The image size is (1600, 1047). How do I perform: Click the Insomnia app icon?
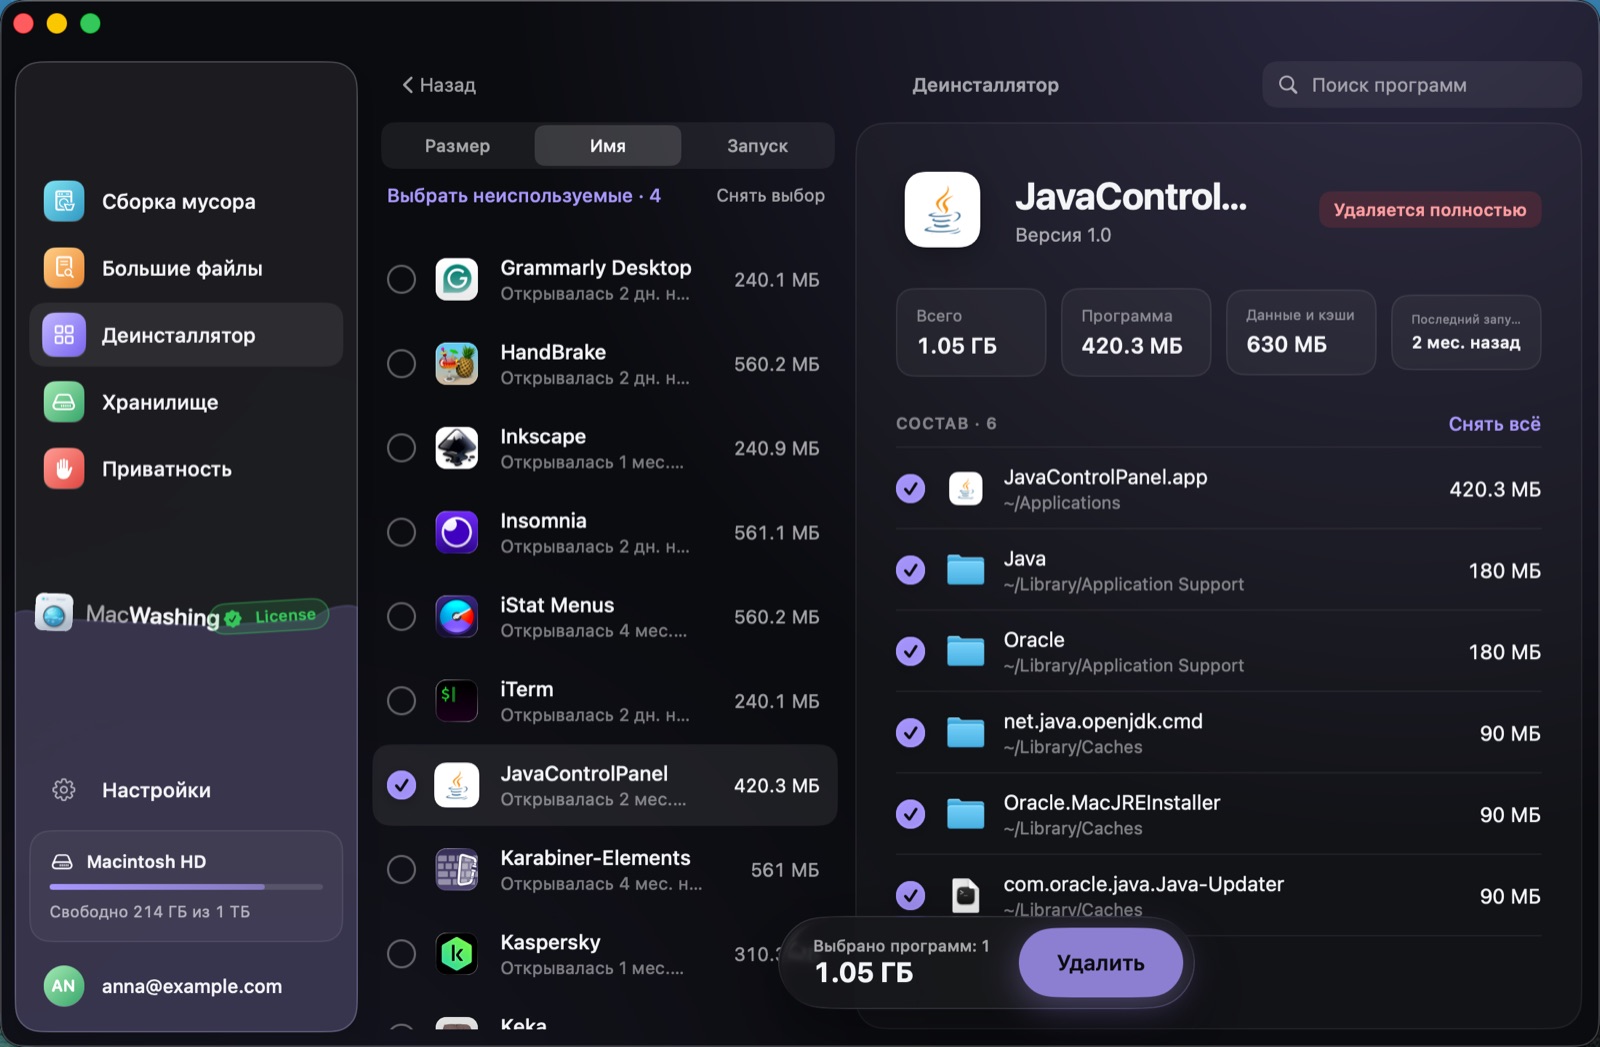457,532
